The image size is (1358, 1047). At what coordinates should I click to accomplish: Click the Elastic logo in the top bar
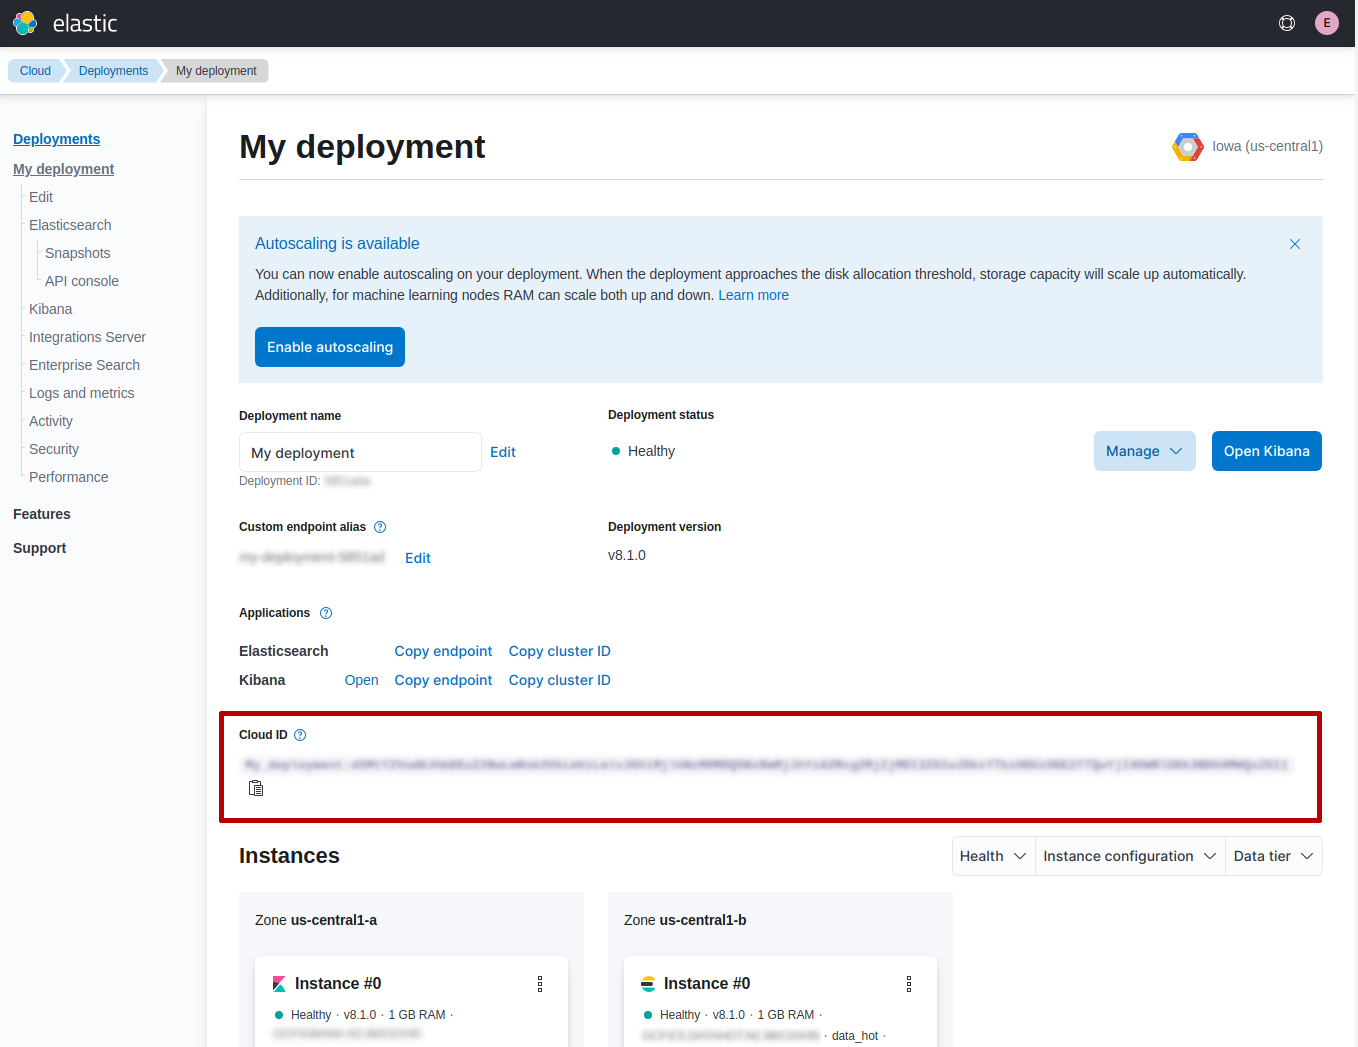[25, 22]
